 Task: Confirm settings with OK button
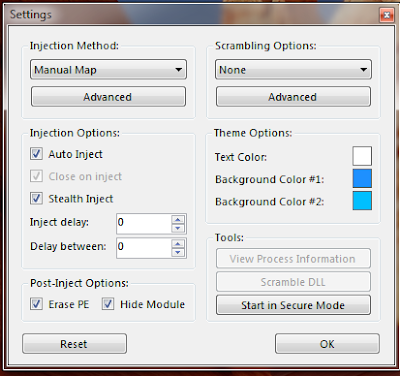(x=327, y=344)
